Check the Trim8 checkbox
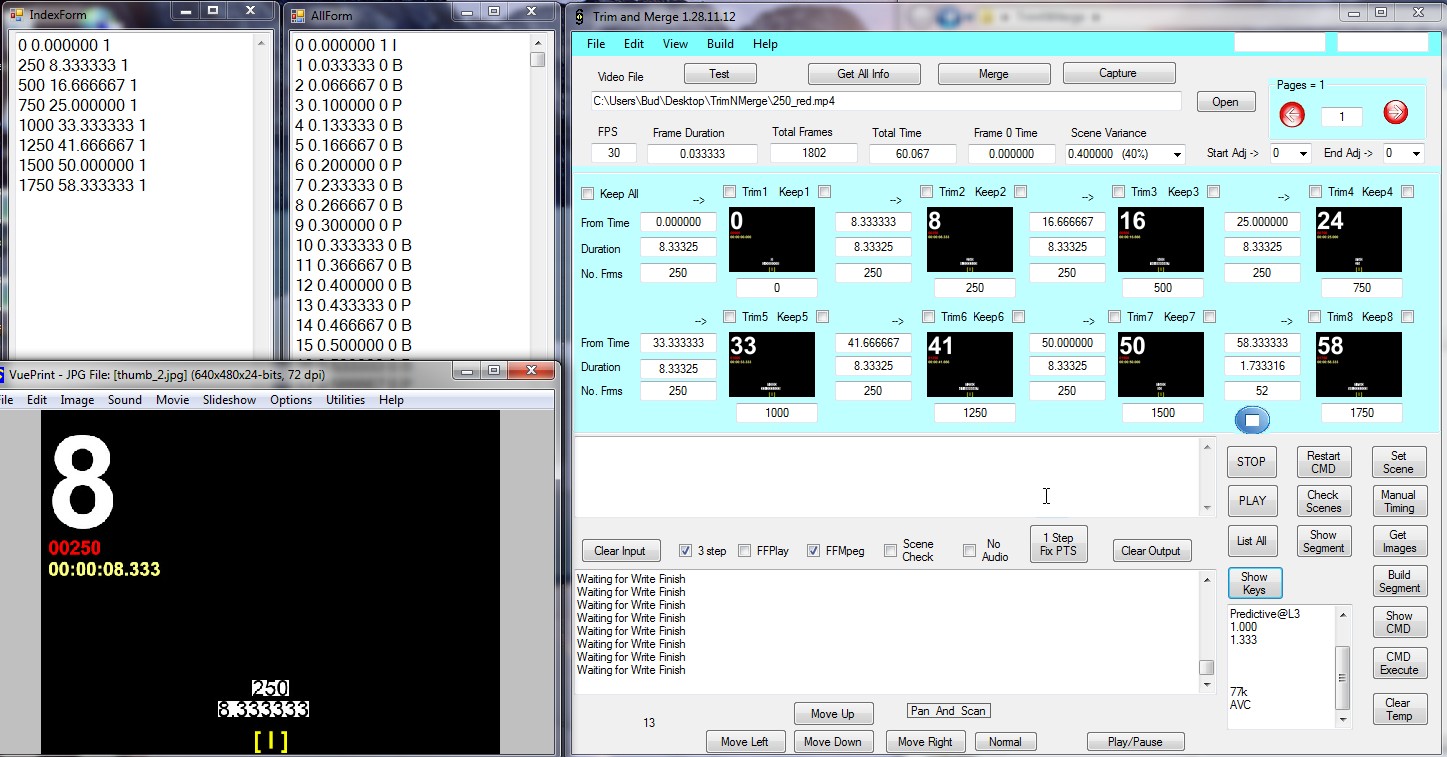 (x=1314, y=317)
